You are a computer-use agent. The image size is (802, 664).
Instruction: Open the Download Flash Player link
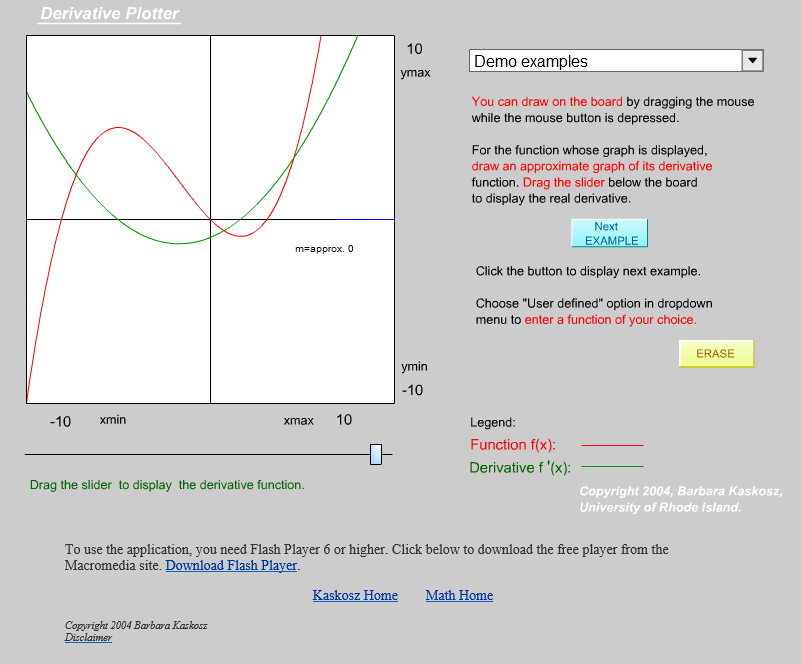231,565
